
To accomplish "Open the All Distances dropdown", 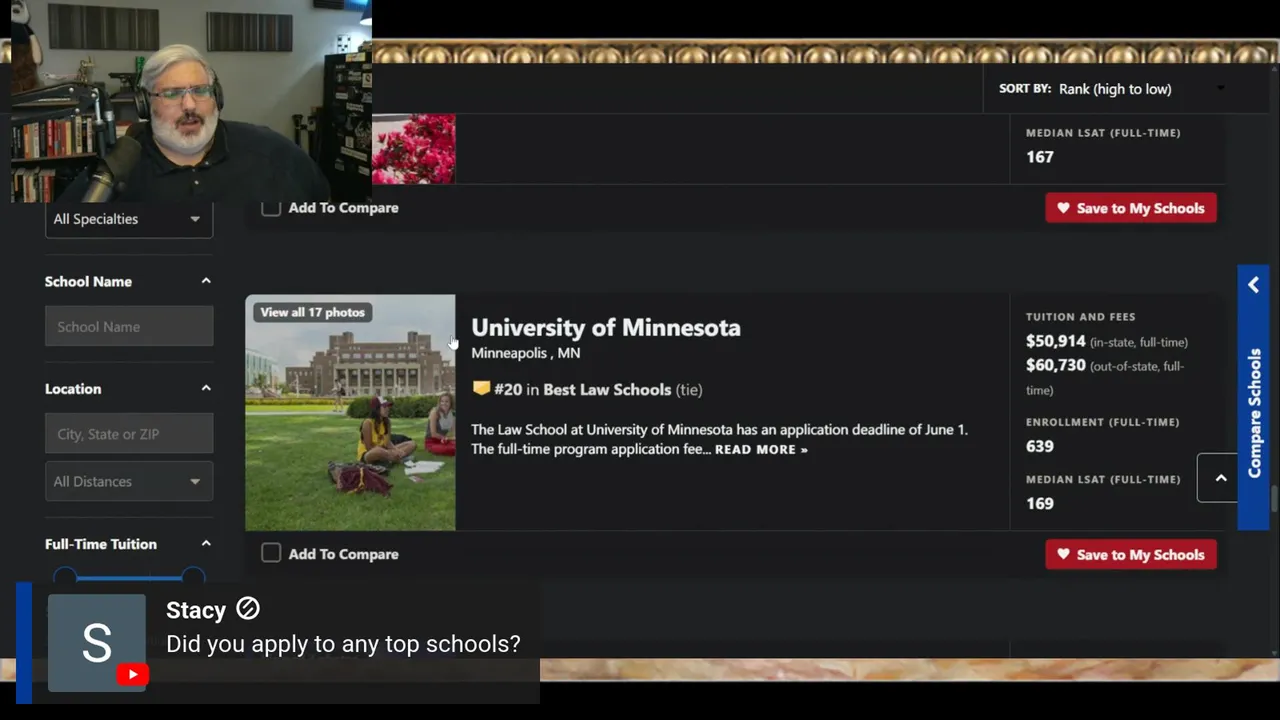I will point(129,481).
